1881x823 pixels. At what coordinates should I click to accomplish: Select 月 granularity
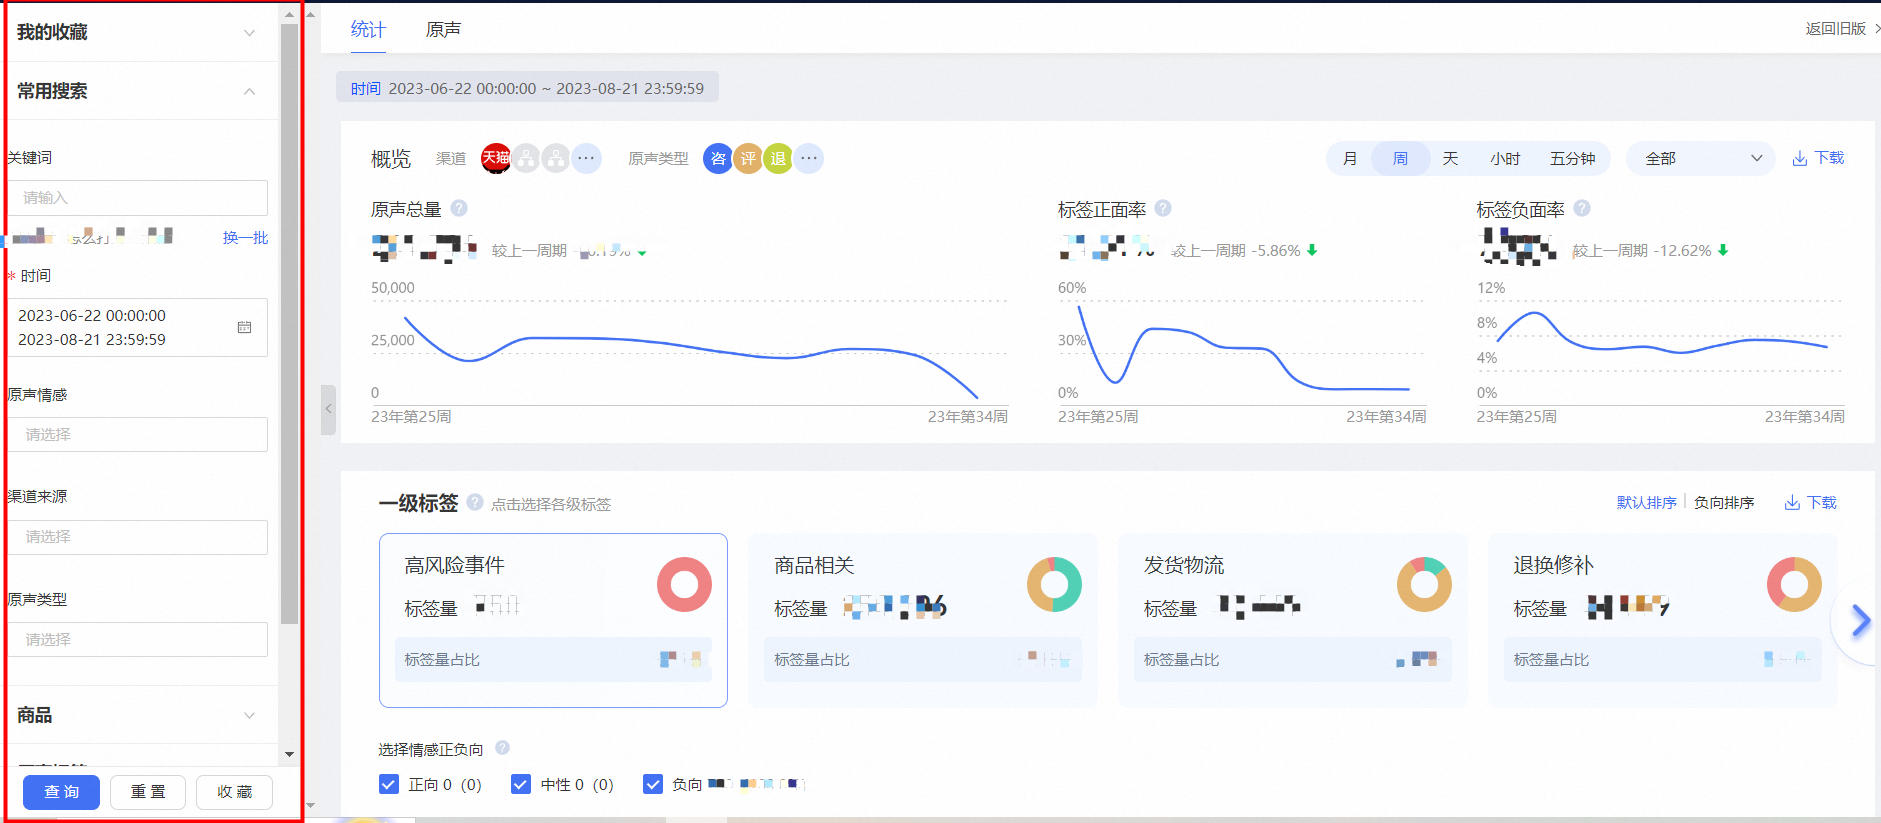[1350, 158]
